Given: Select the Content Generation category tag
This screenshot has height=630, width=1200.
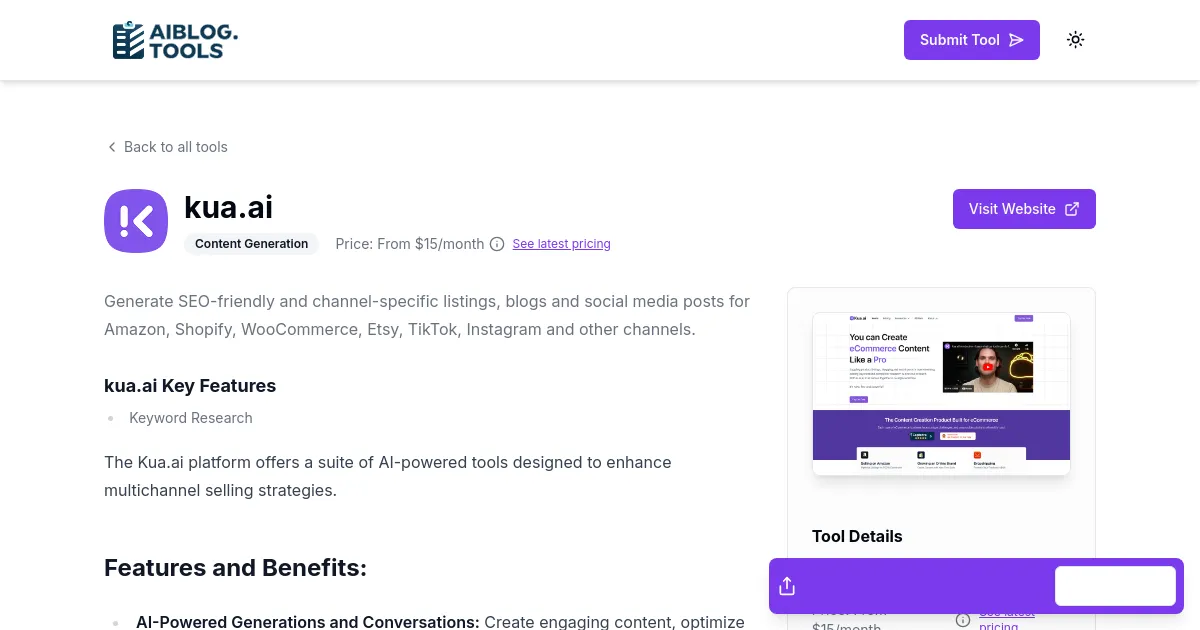Looking at the screenshot, I should pyautogui.click(x=251, y=244).
